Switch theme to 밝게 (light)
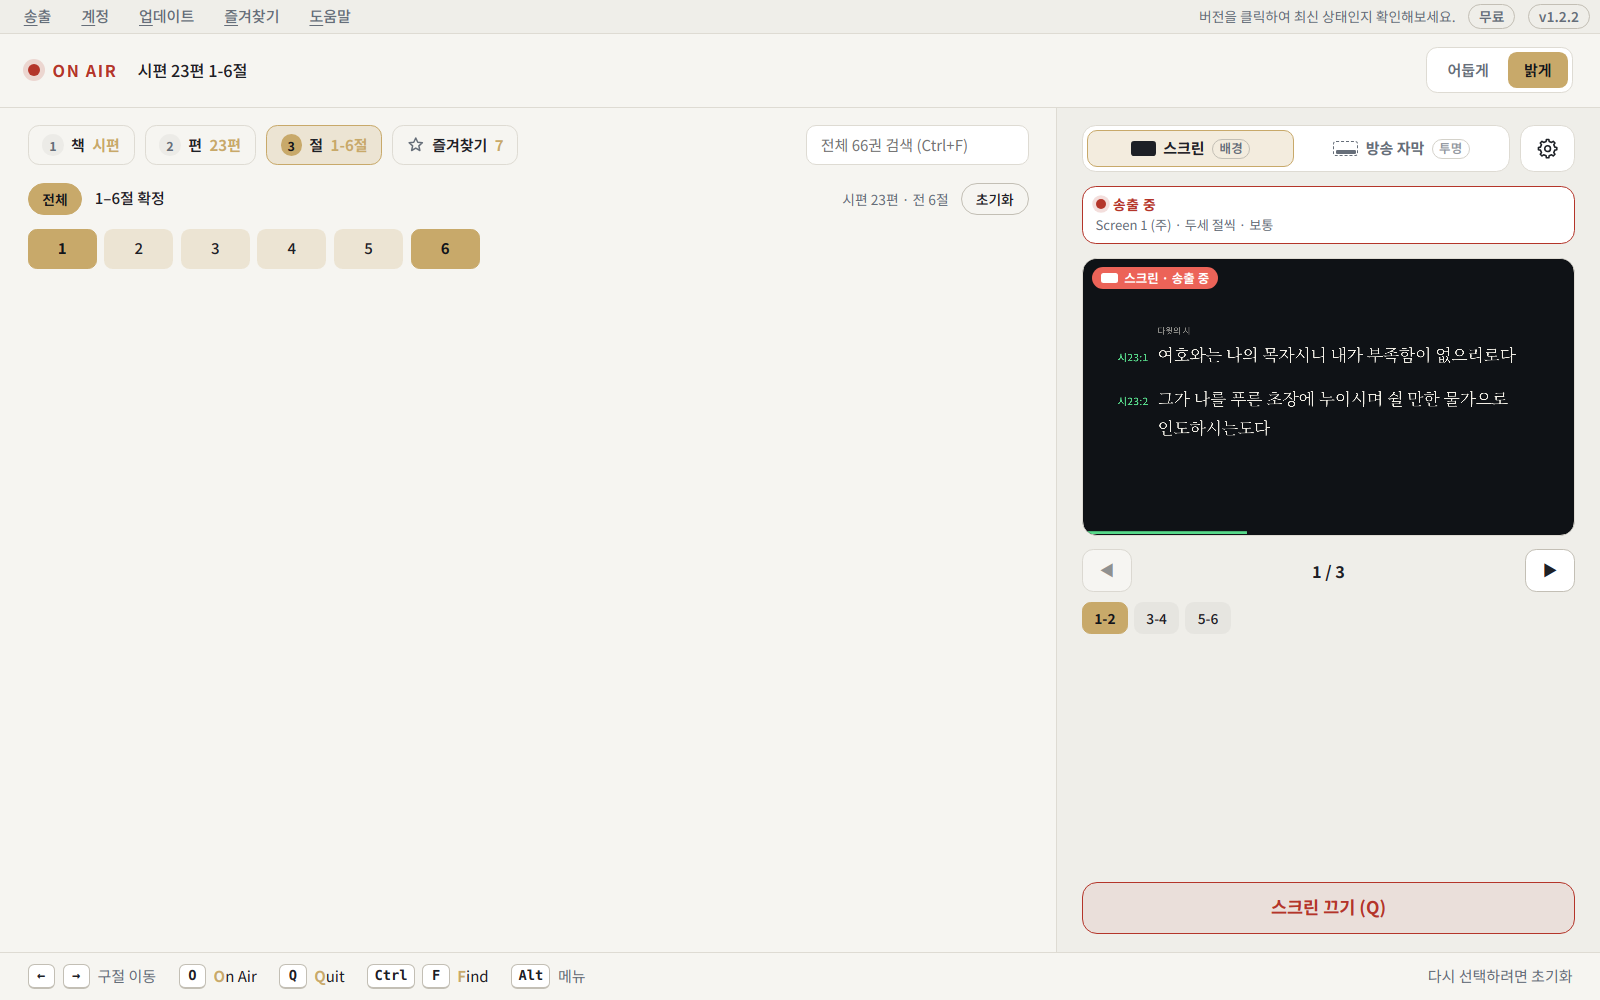Image resolution: width=1600 pixels, height=1000 pixels. coord(1538,70)
